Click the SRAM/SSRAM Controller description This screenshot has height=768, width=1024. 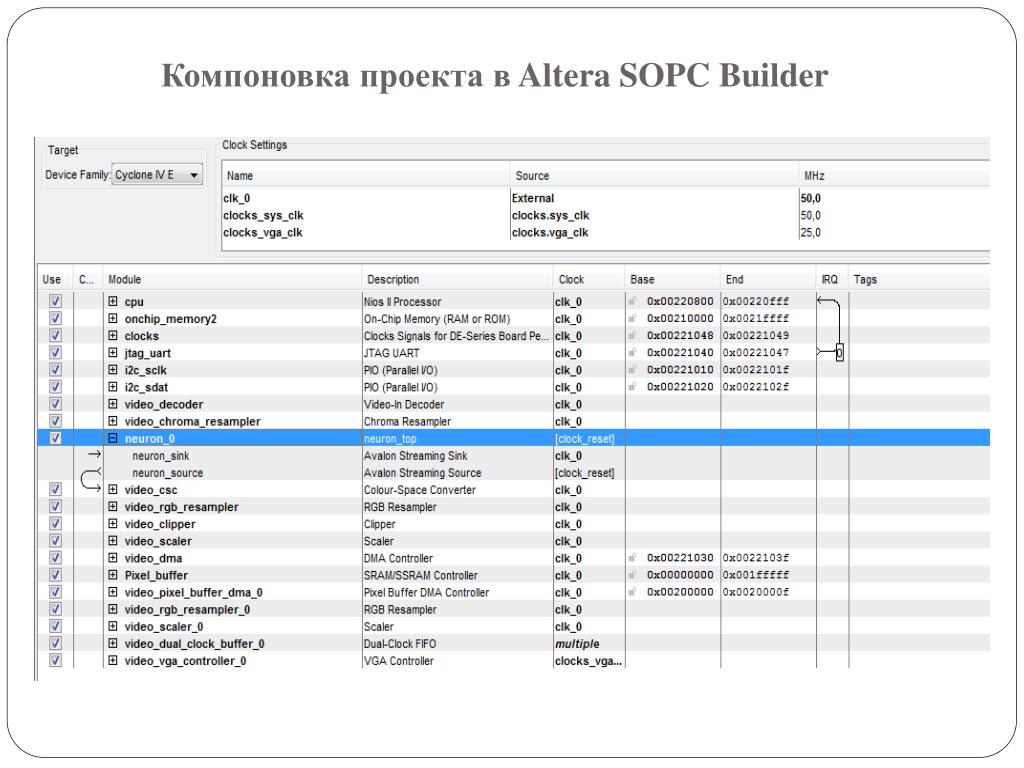coord(421,575)
